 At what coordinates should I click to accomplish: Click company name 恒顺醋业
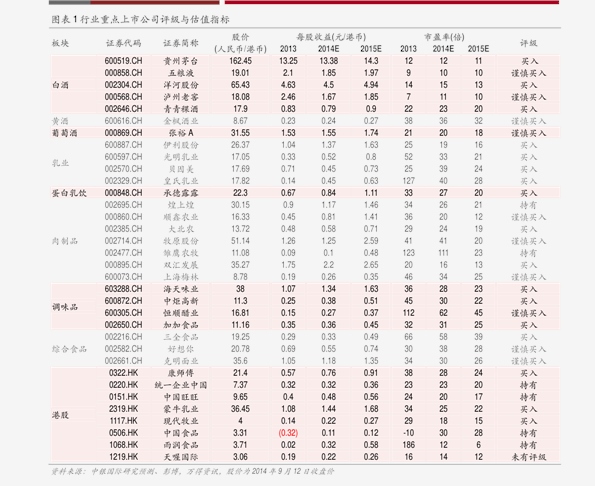[181, 313]
